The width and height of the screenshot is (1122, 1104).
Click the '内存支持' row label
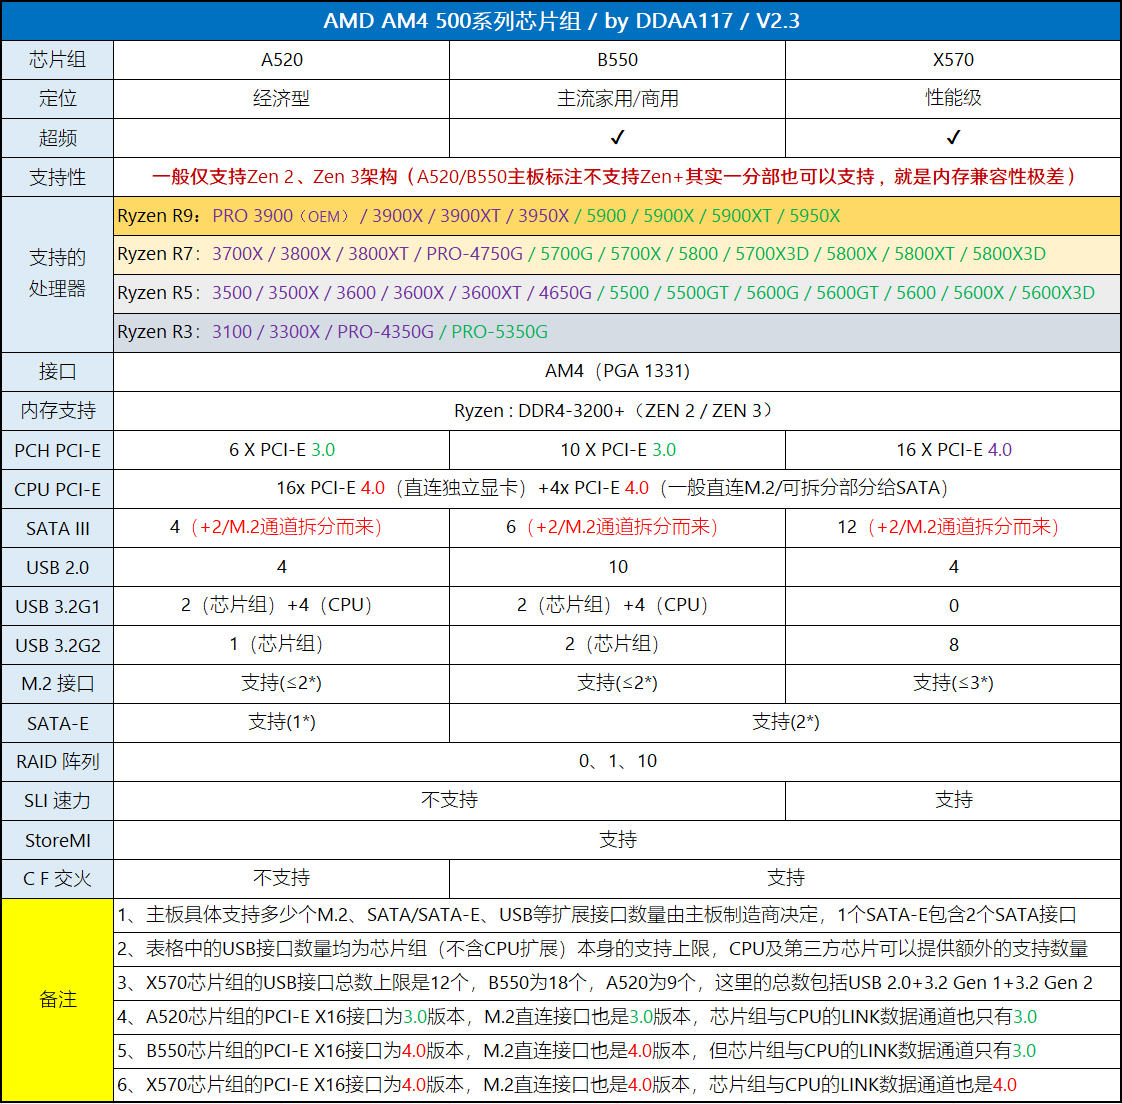57,411
